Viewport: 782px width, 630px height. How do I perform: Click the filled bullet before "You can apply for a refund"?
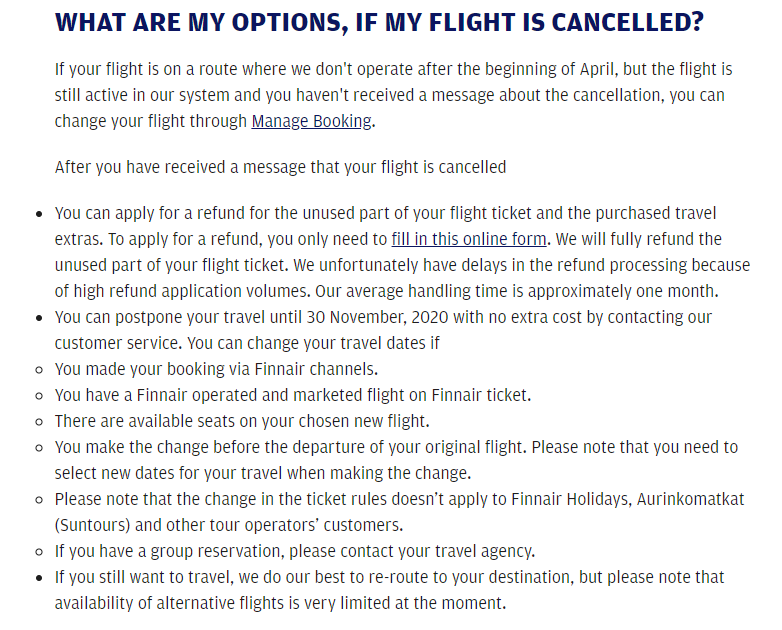[x=39, y=214]
